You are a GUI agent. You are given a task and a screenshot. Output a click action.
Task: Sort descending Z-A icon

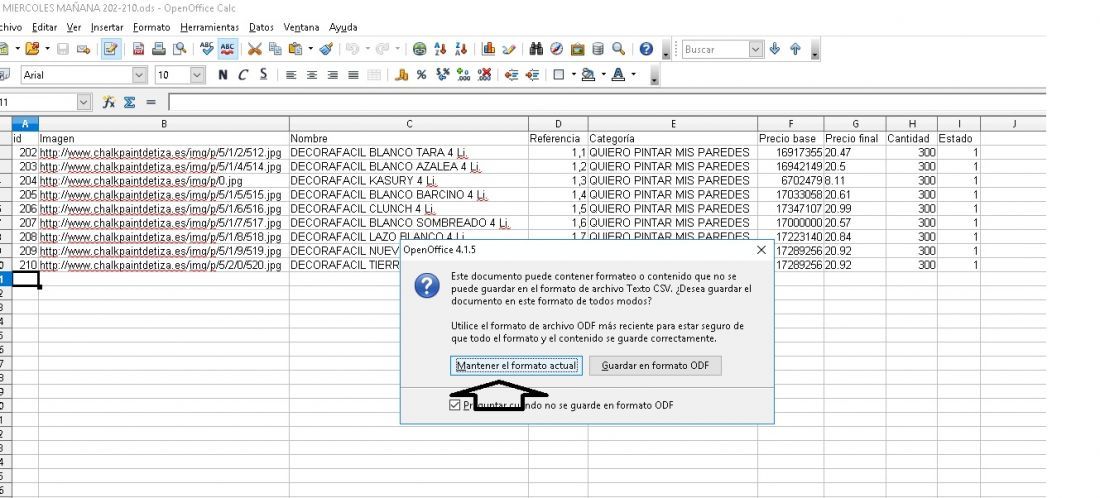coord(461,49)
